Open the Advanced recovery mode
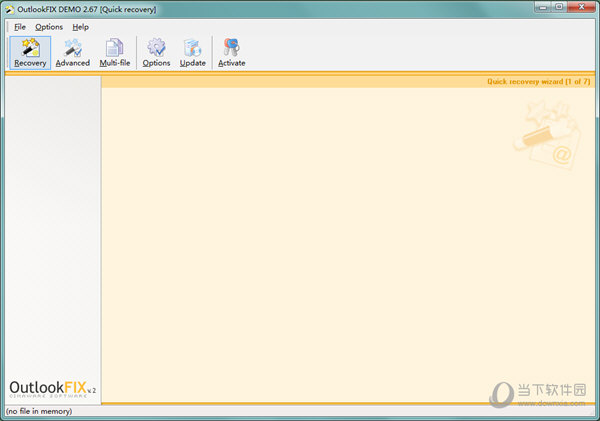 (73, 53)
